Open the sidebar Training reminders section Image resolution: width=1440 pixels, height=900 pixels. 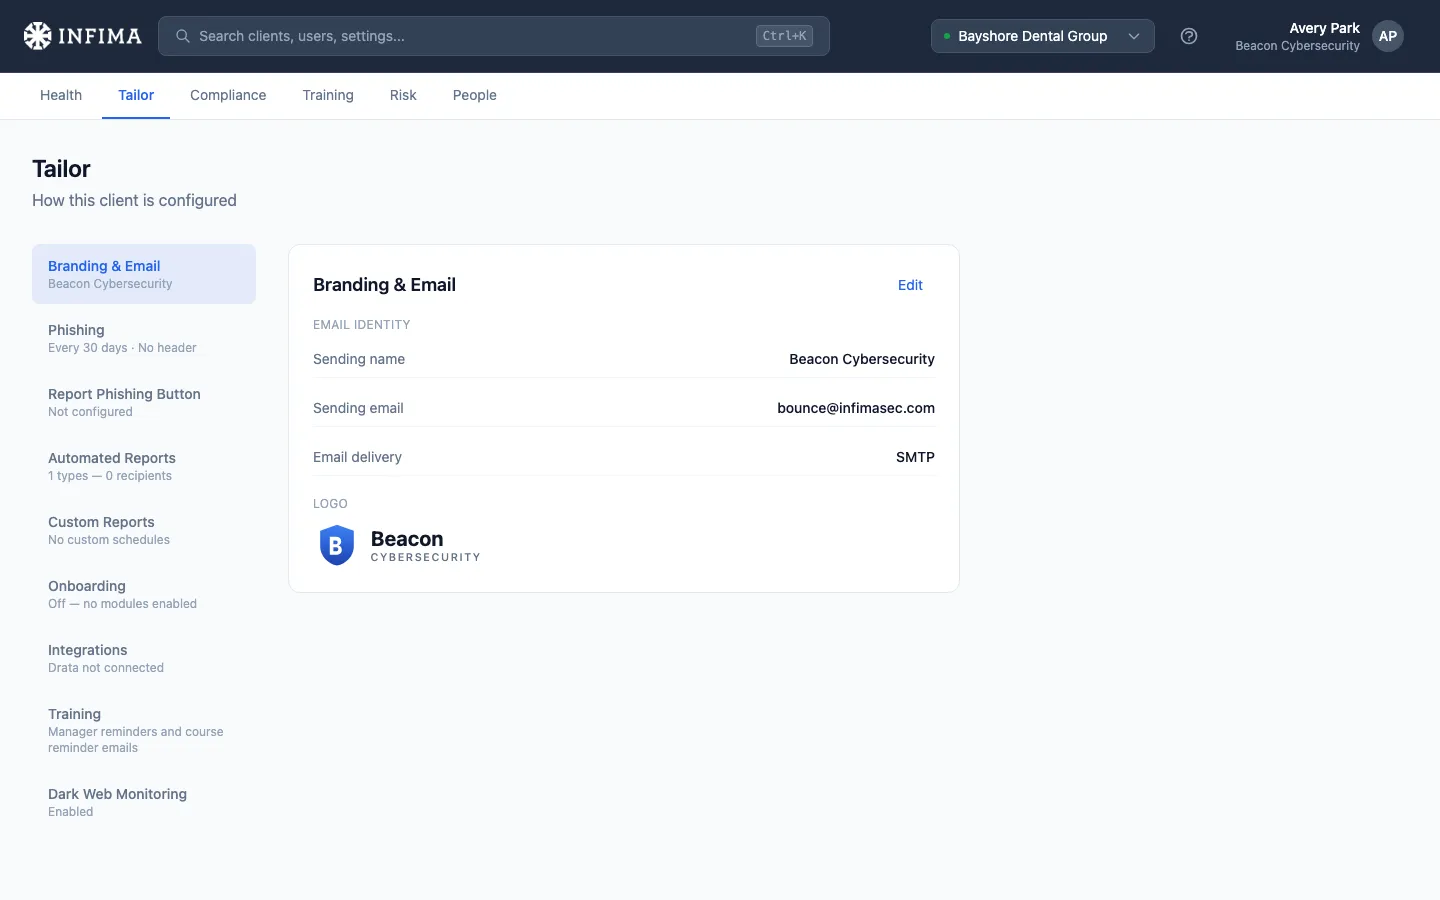(144, 730)
